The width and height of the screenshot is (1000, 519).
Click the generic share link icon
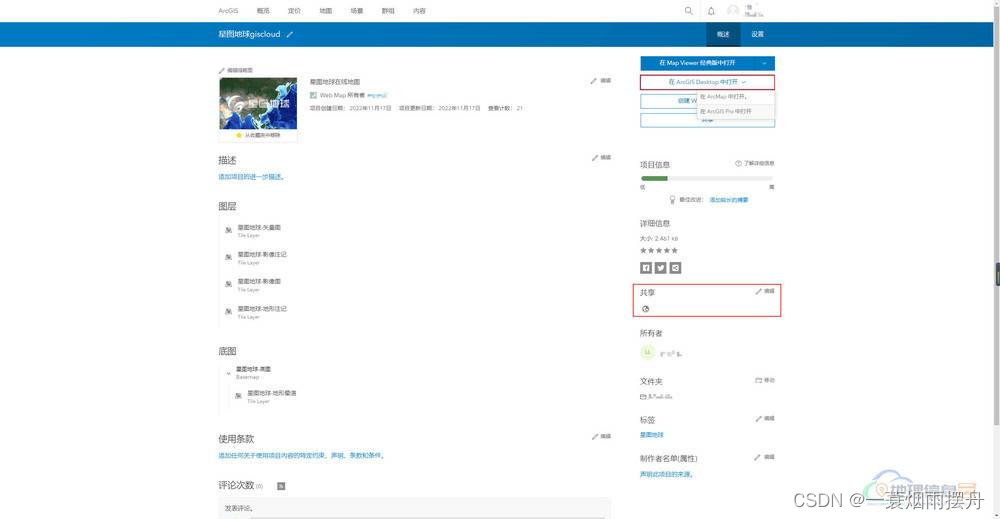tap(675, 268)
